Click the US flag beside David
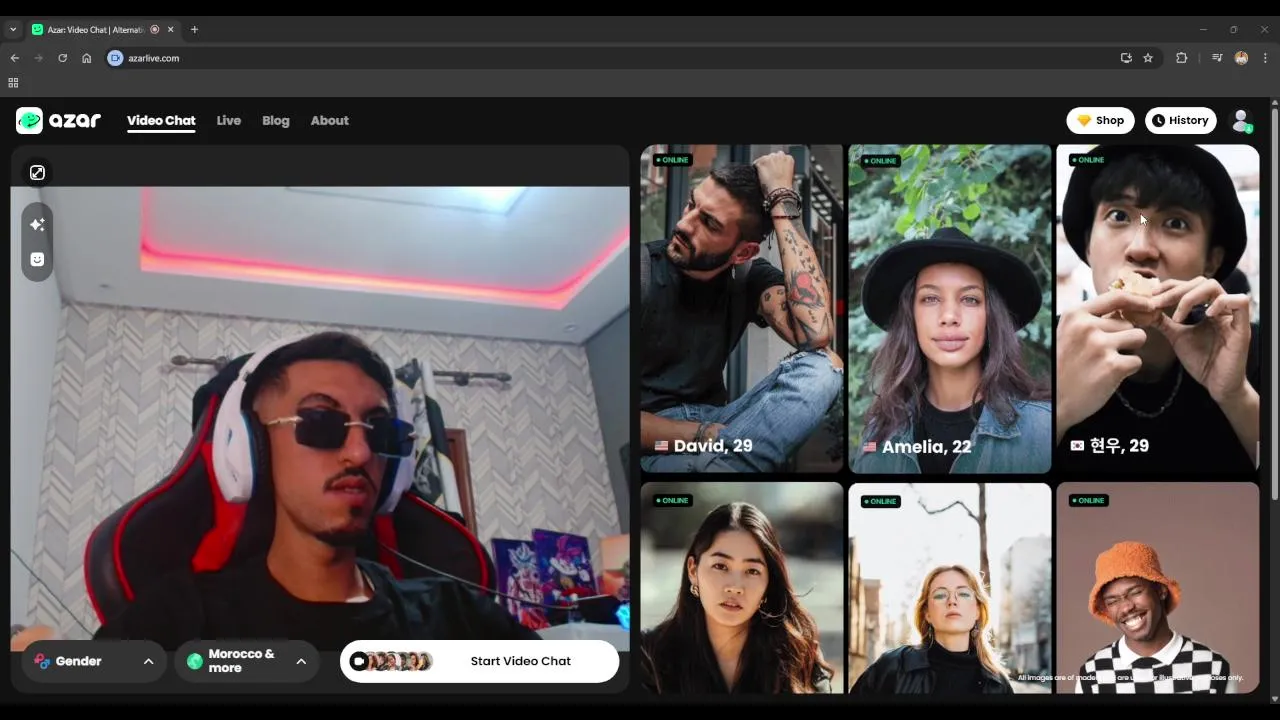1280x720 pixels. pyautogui.click(x=661, y=446)
